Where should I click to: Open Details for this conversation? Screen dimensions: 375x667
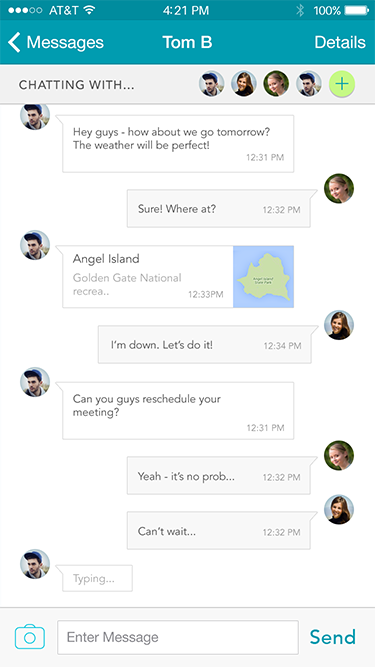340,43
